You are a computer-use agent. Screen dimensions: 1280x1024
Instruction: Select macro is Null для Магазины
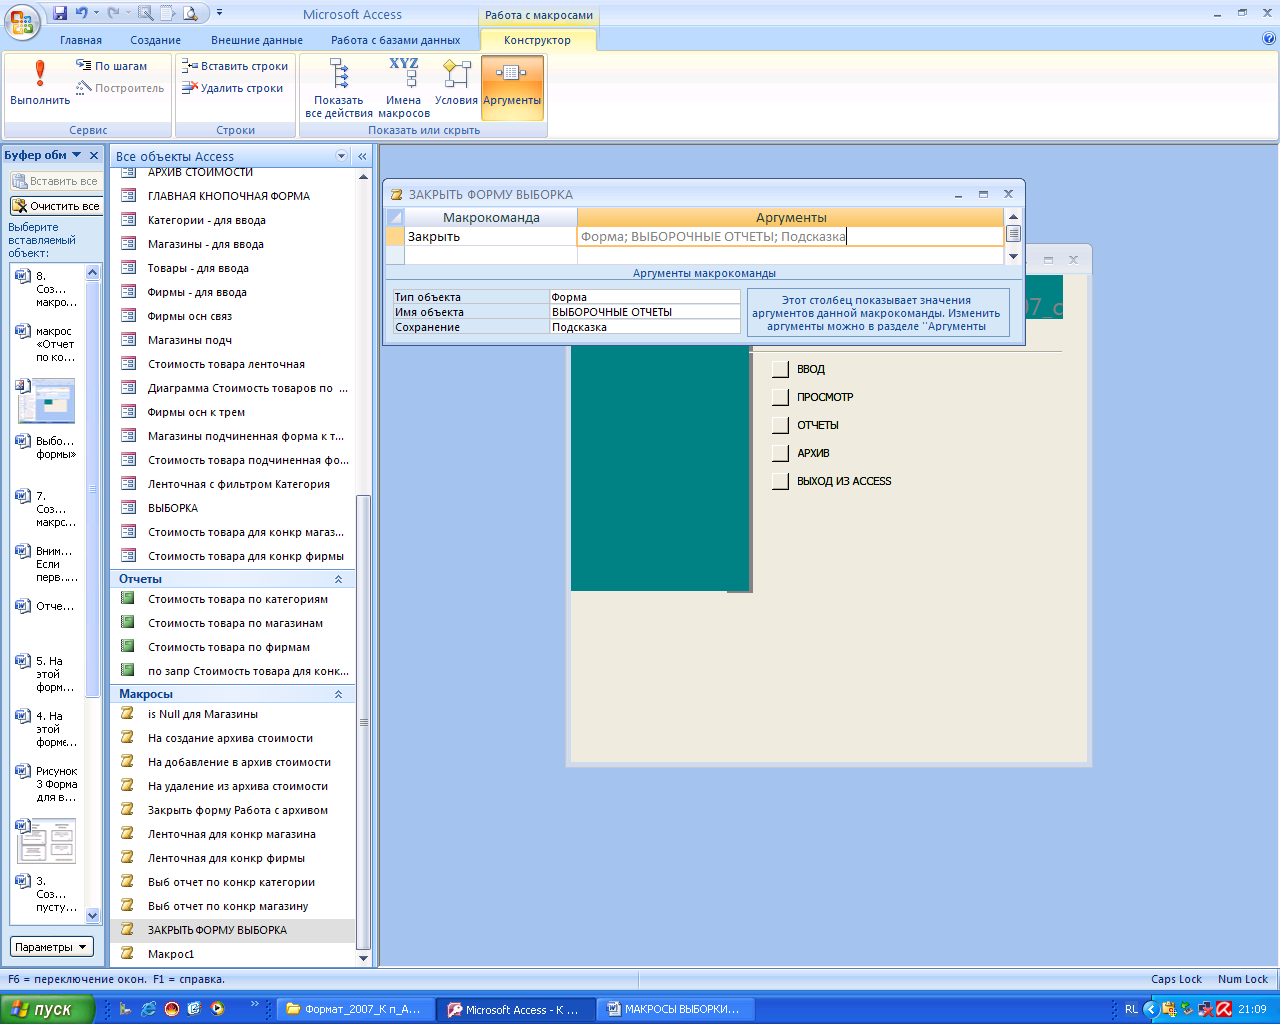pyautogui.click(x=232, y=714)
